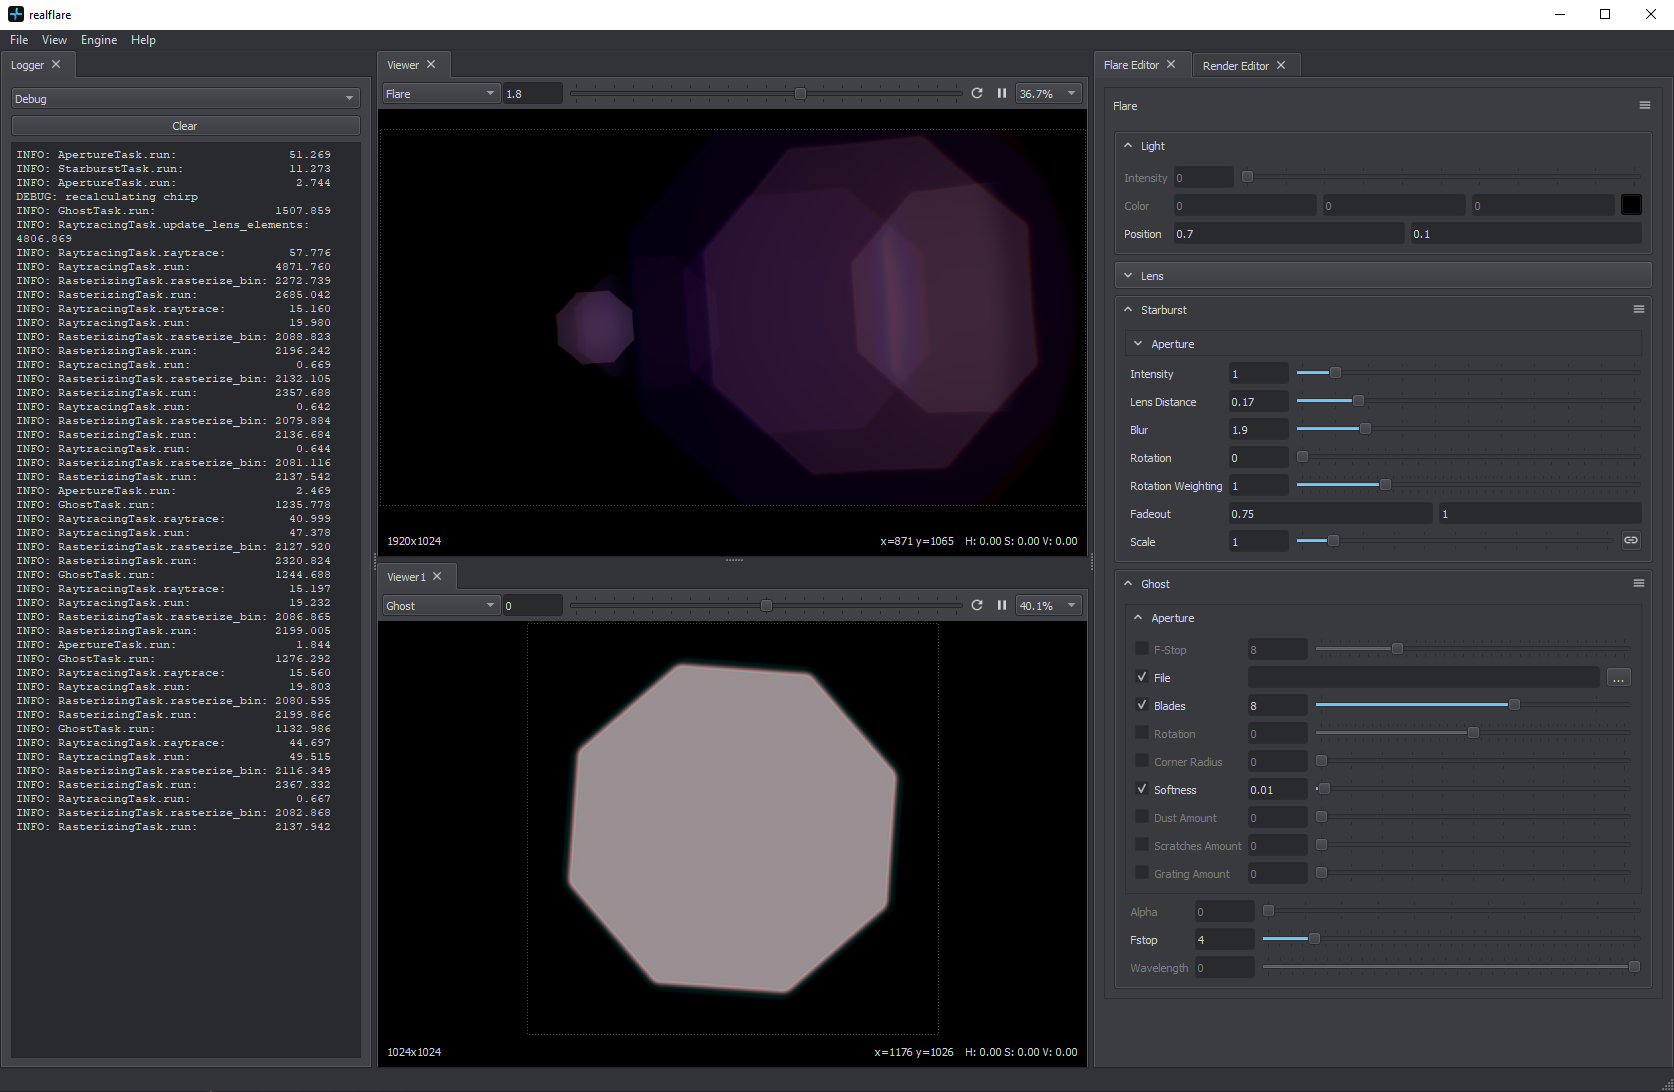Expand the Lens section
The width and height of the screenshot is (1674, 1092).
tap(1128, 276)
